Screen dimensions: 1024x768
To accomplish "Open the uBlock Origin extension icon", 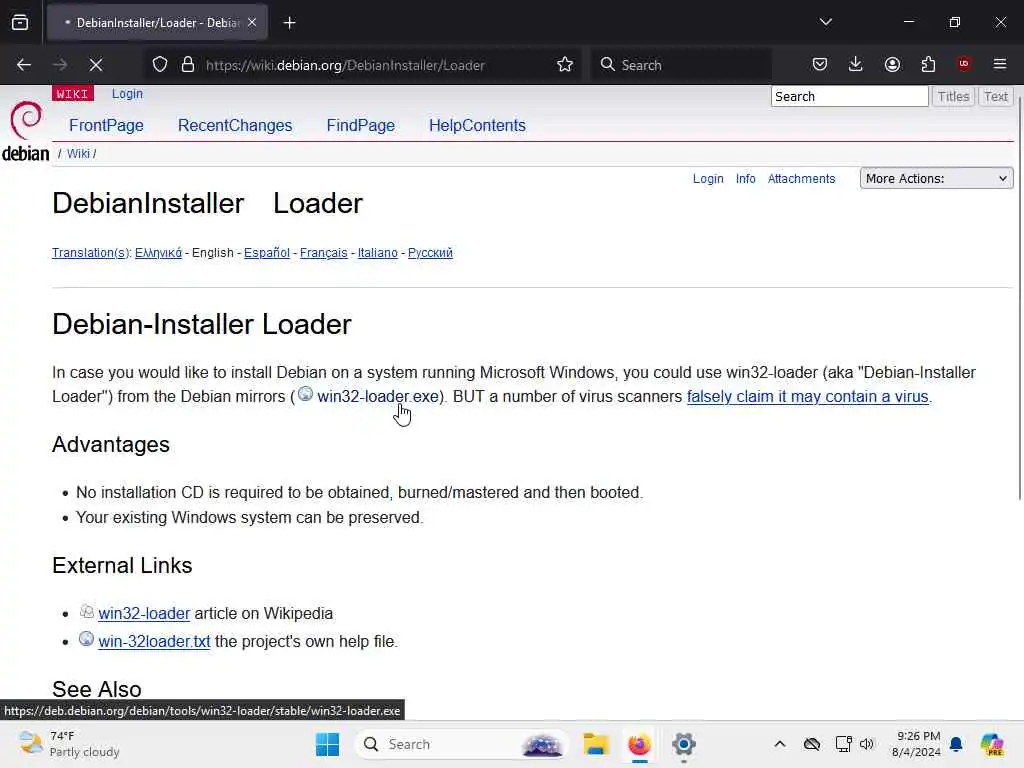I will click(x=963, y=63).
